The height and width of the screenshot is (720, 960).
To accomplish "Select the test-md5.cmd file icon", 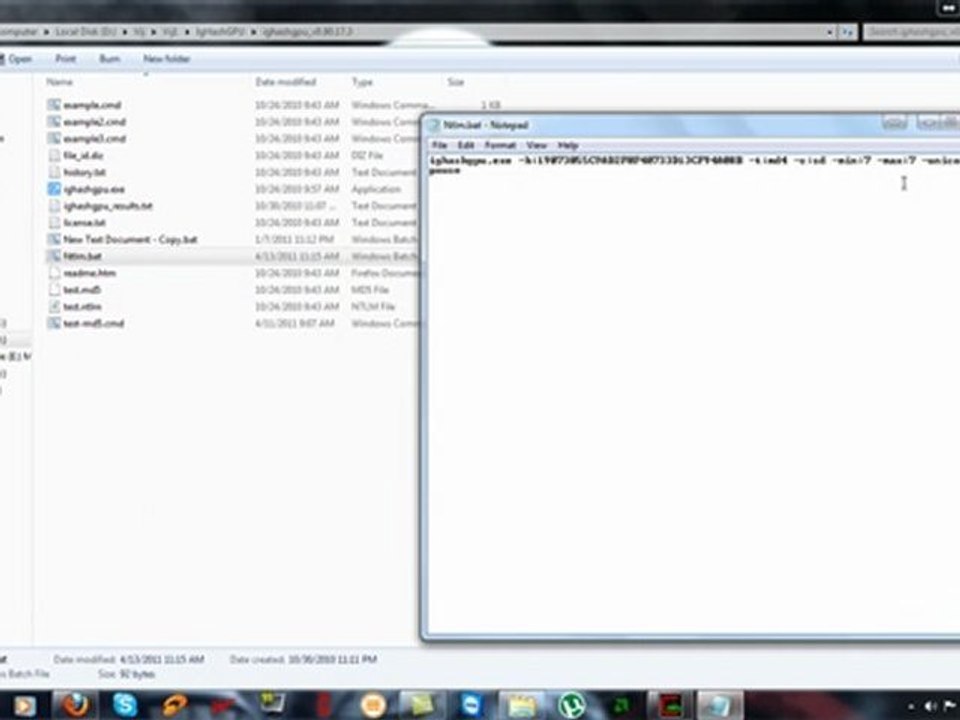I will point(54,323).
